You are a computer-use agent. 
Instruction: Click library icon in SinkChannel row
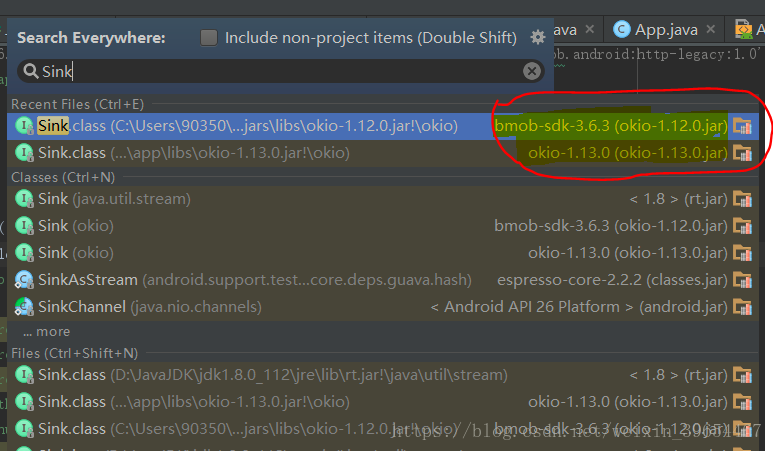pos(742,307)
